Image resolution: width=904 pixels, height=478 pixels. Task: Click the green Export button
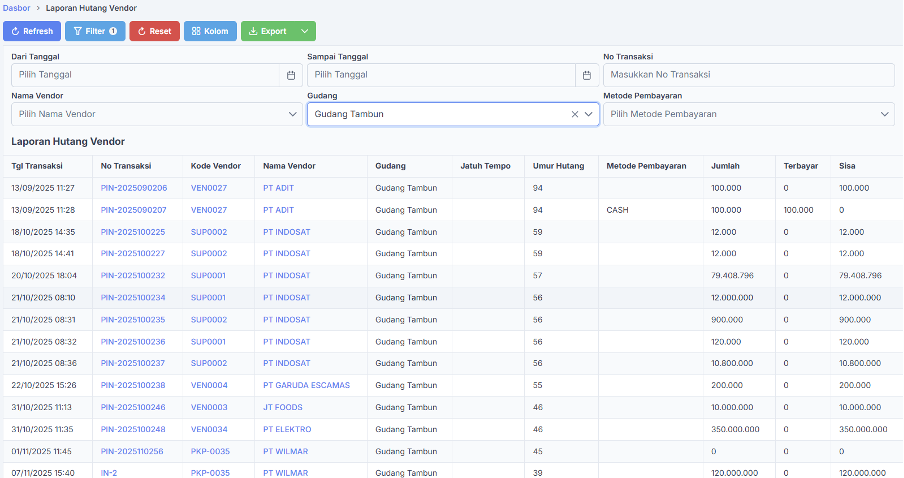pos(267,31)
